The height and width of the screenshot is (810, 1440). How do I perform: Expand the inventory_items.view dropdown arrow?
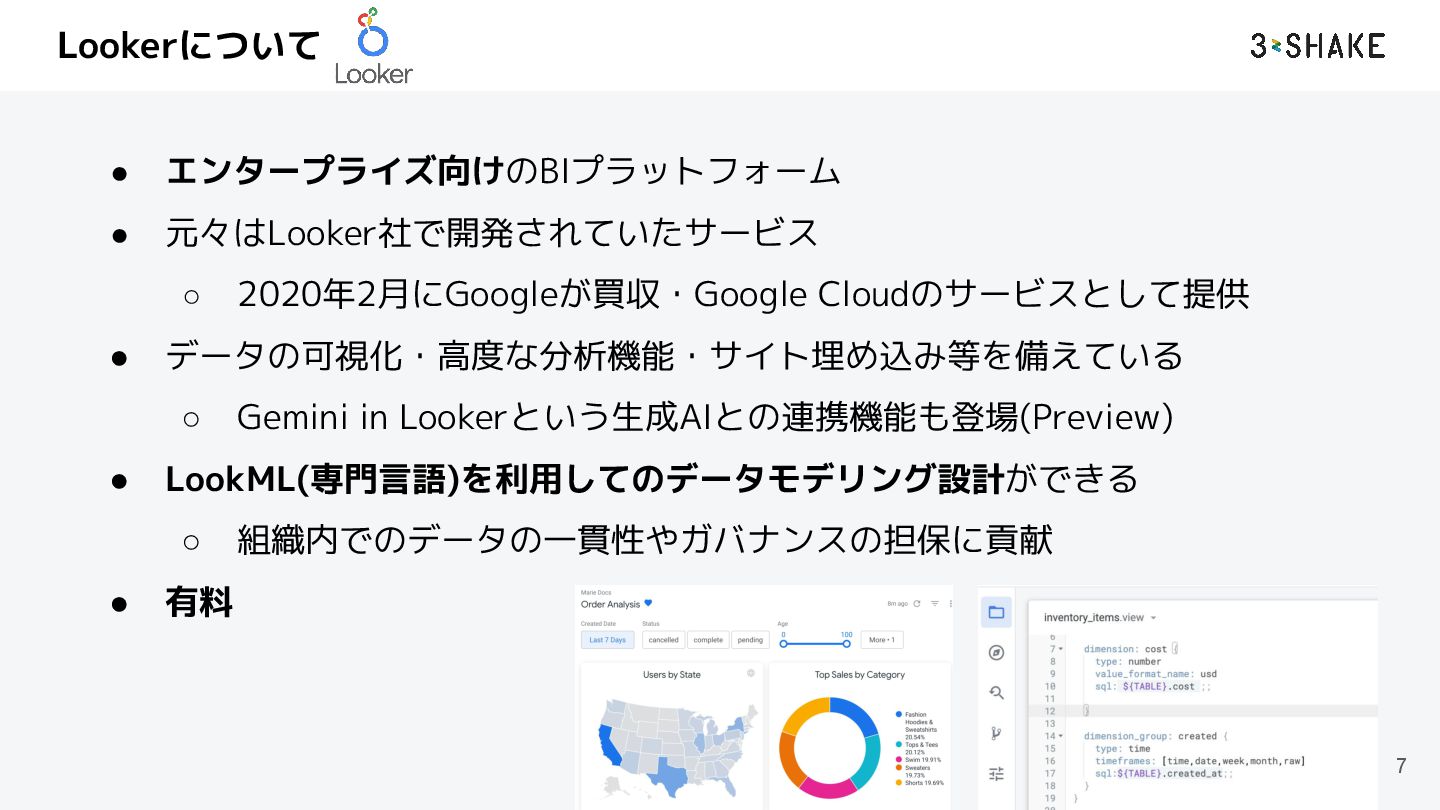click(x=1154, y=618)
